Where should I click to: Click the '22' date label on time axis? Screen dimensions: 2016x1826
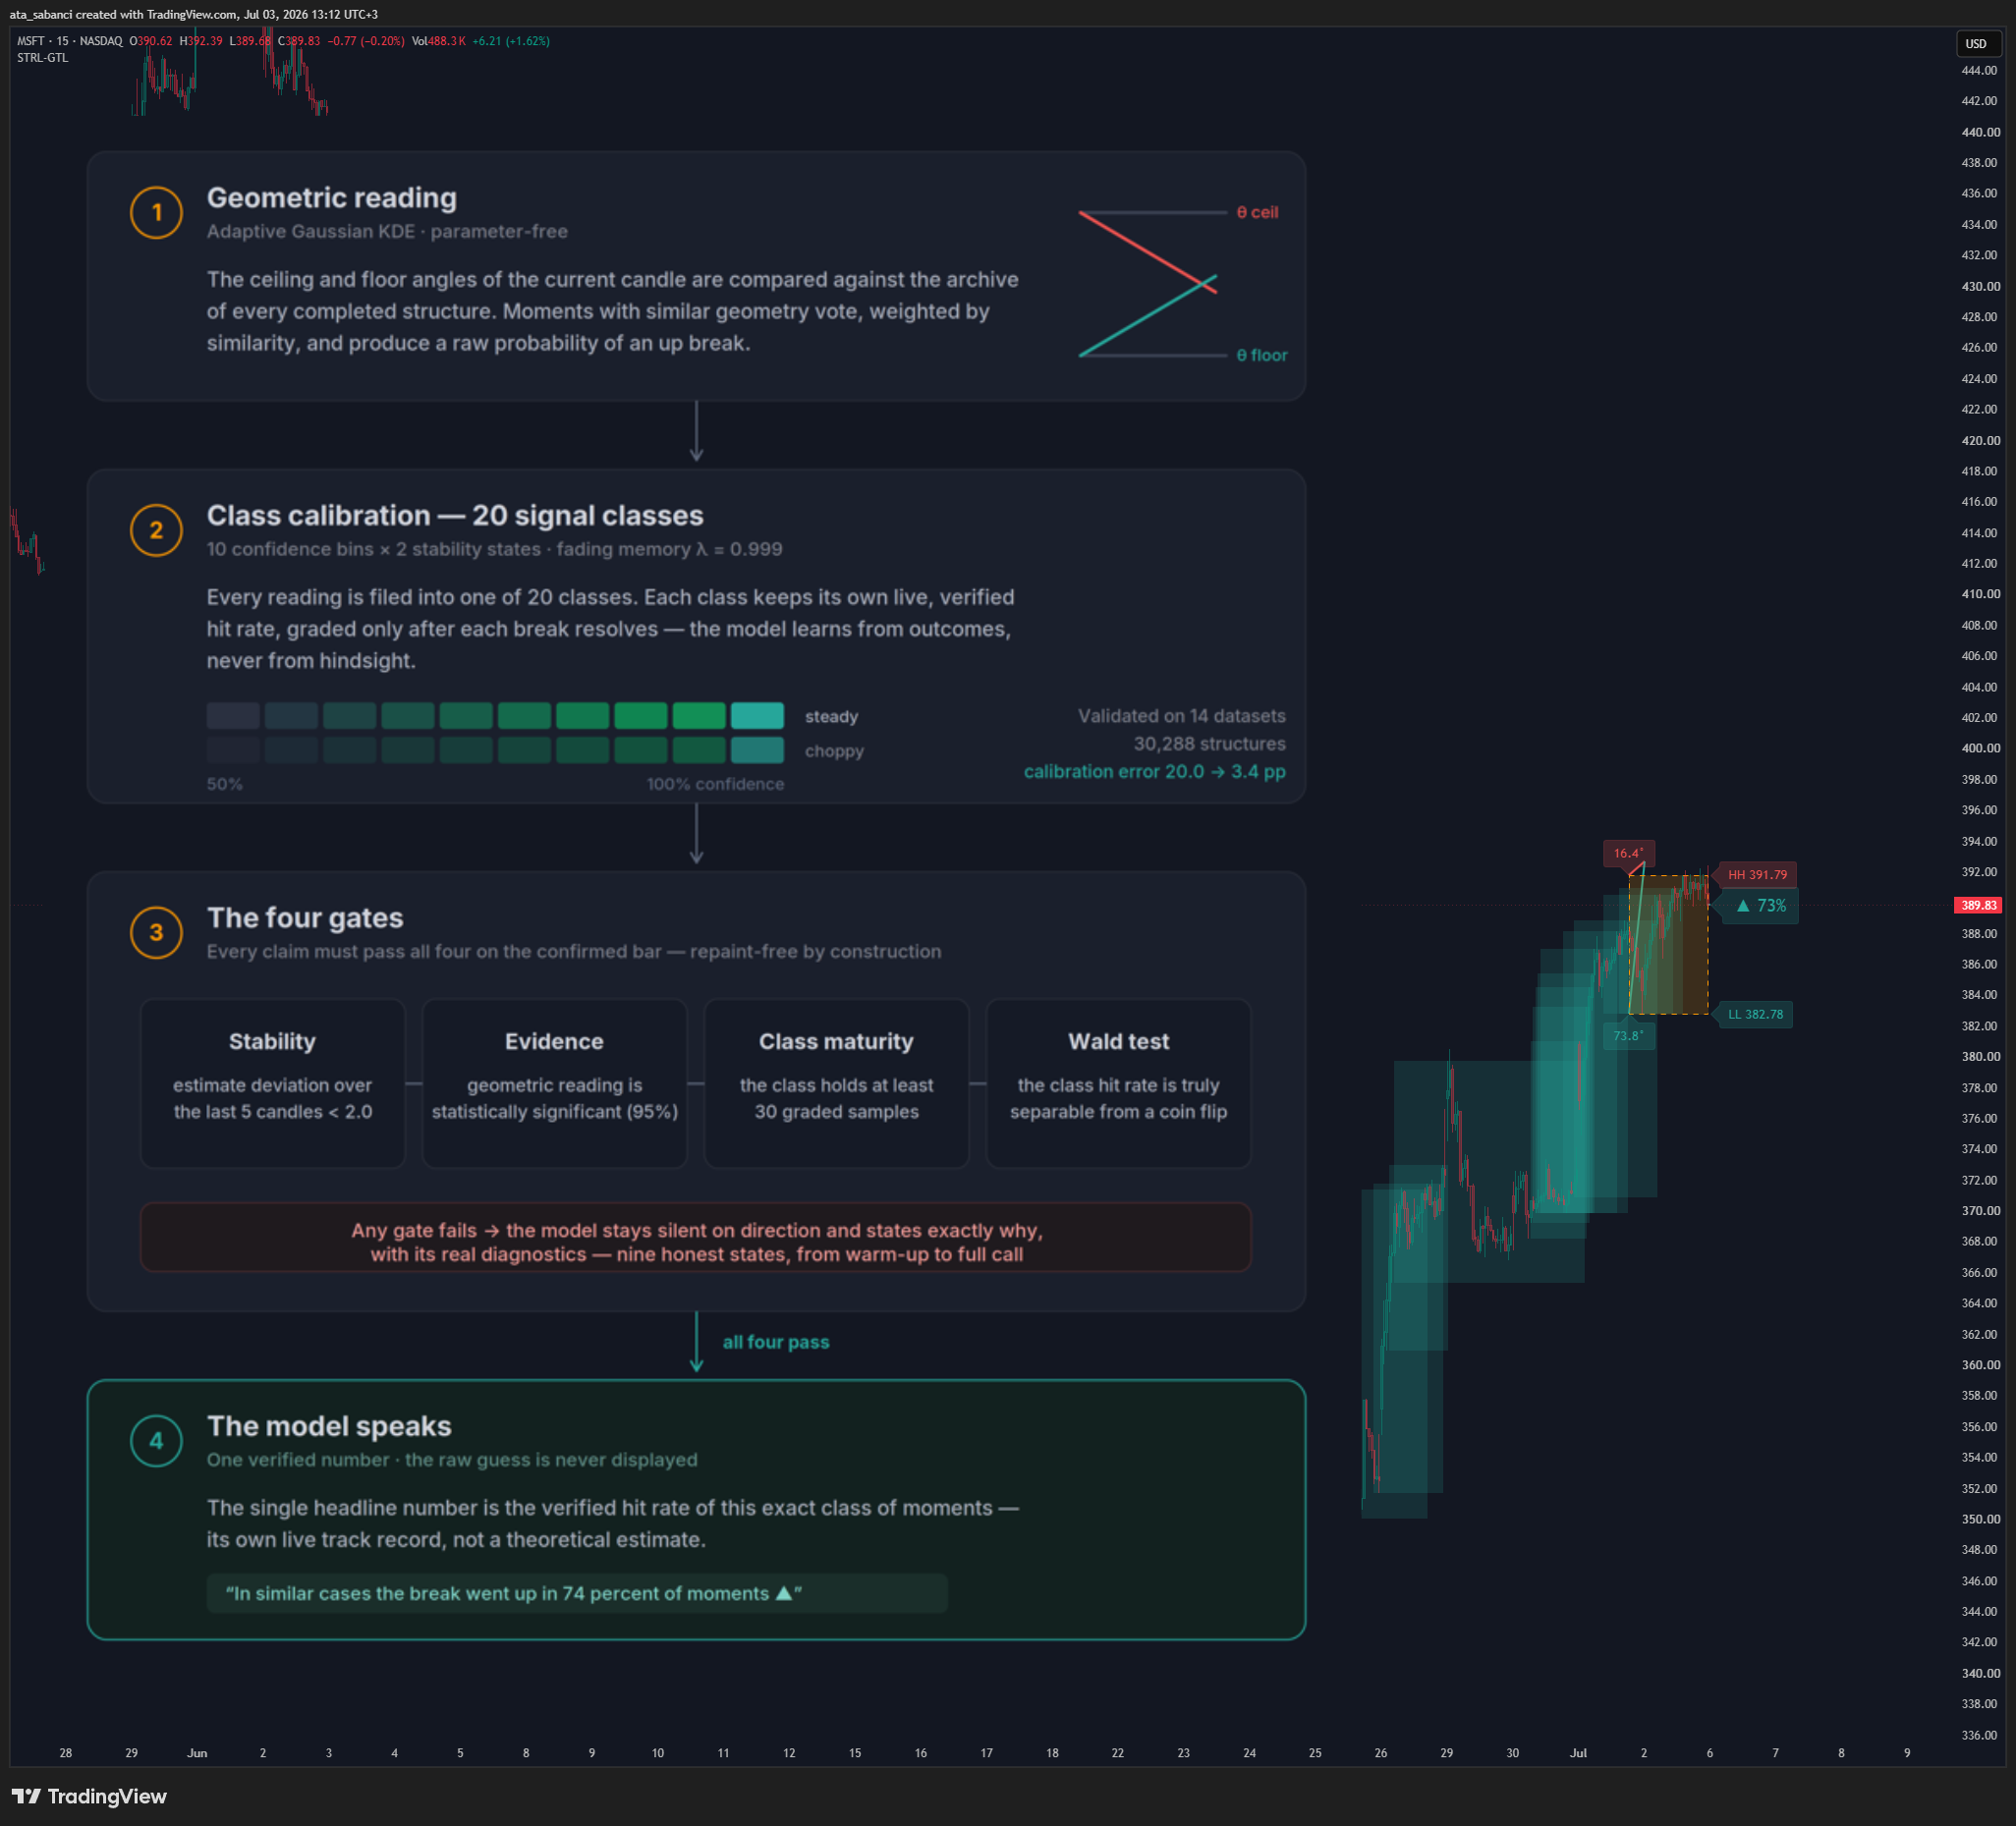1118,1753
